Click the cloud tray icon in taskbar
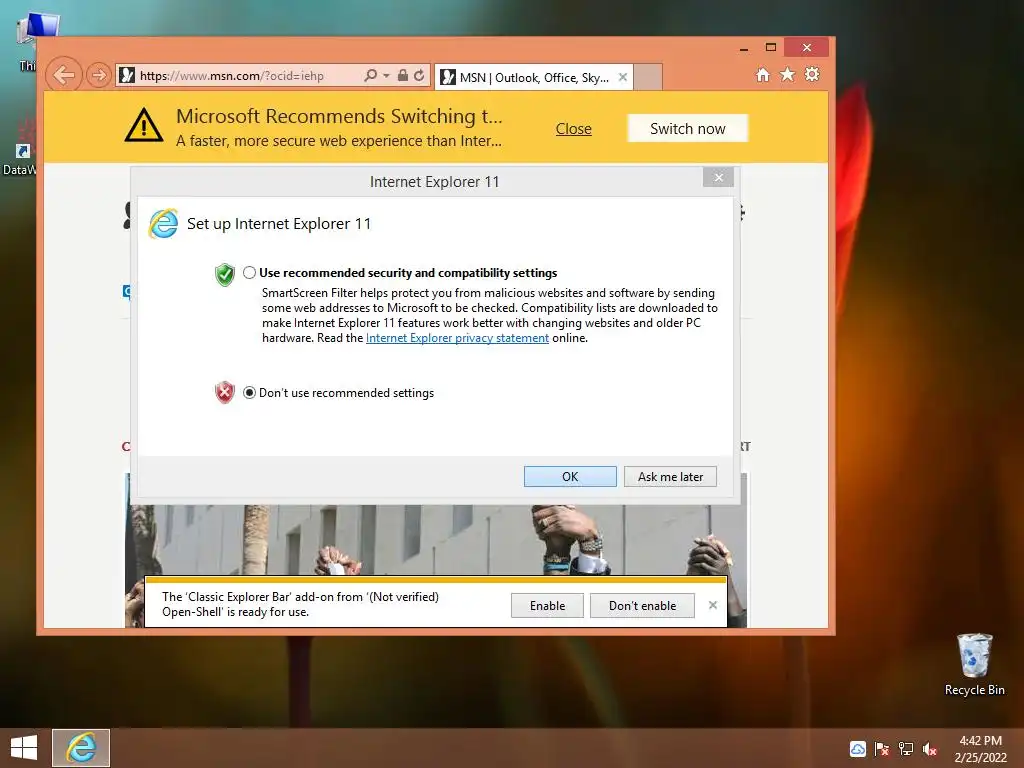The image size is (1024, 768). (x=857, y=749)
